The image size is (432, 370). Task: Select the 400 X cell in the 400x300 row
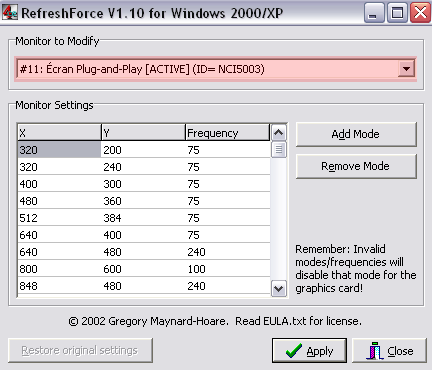coord(59,184)
